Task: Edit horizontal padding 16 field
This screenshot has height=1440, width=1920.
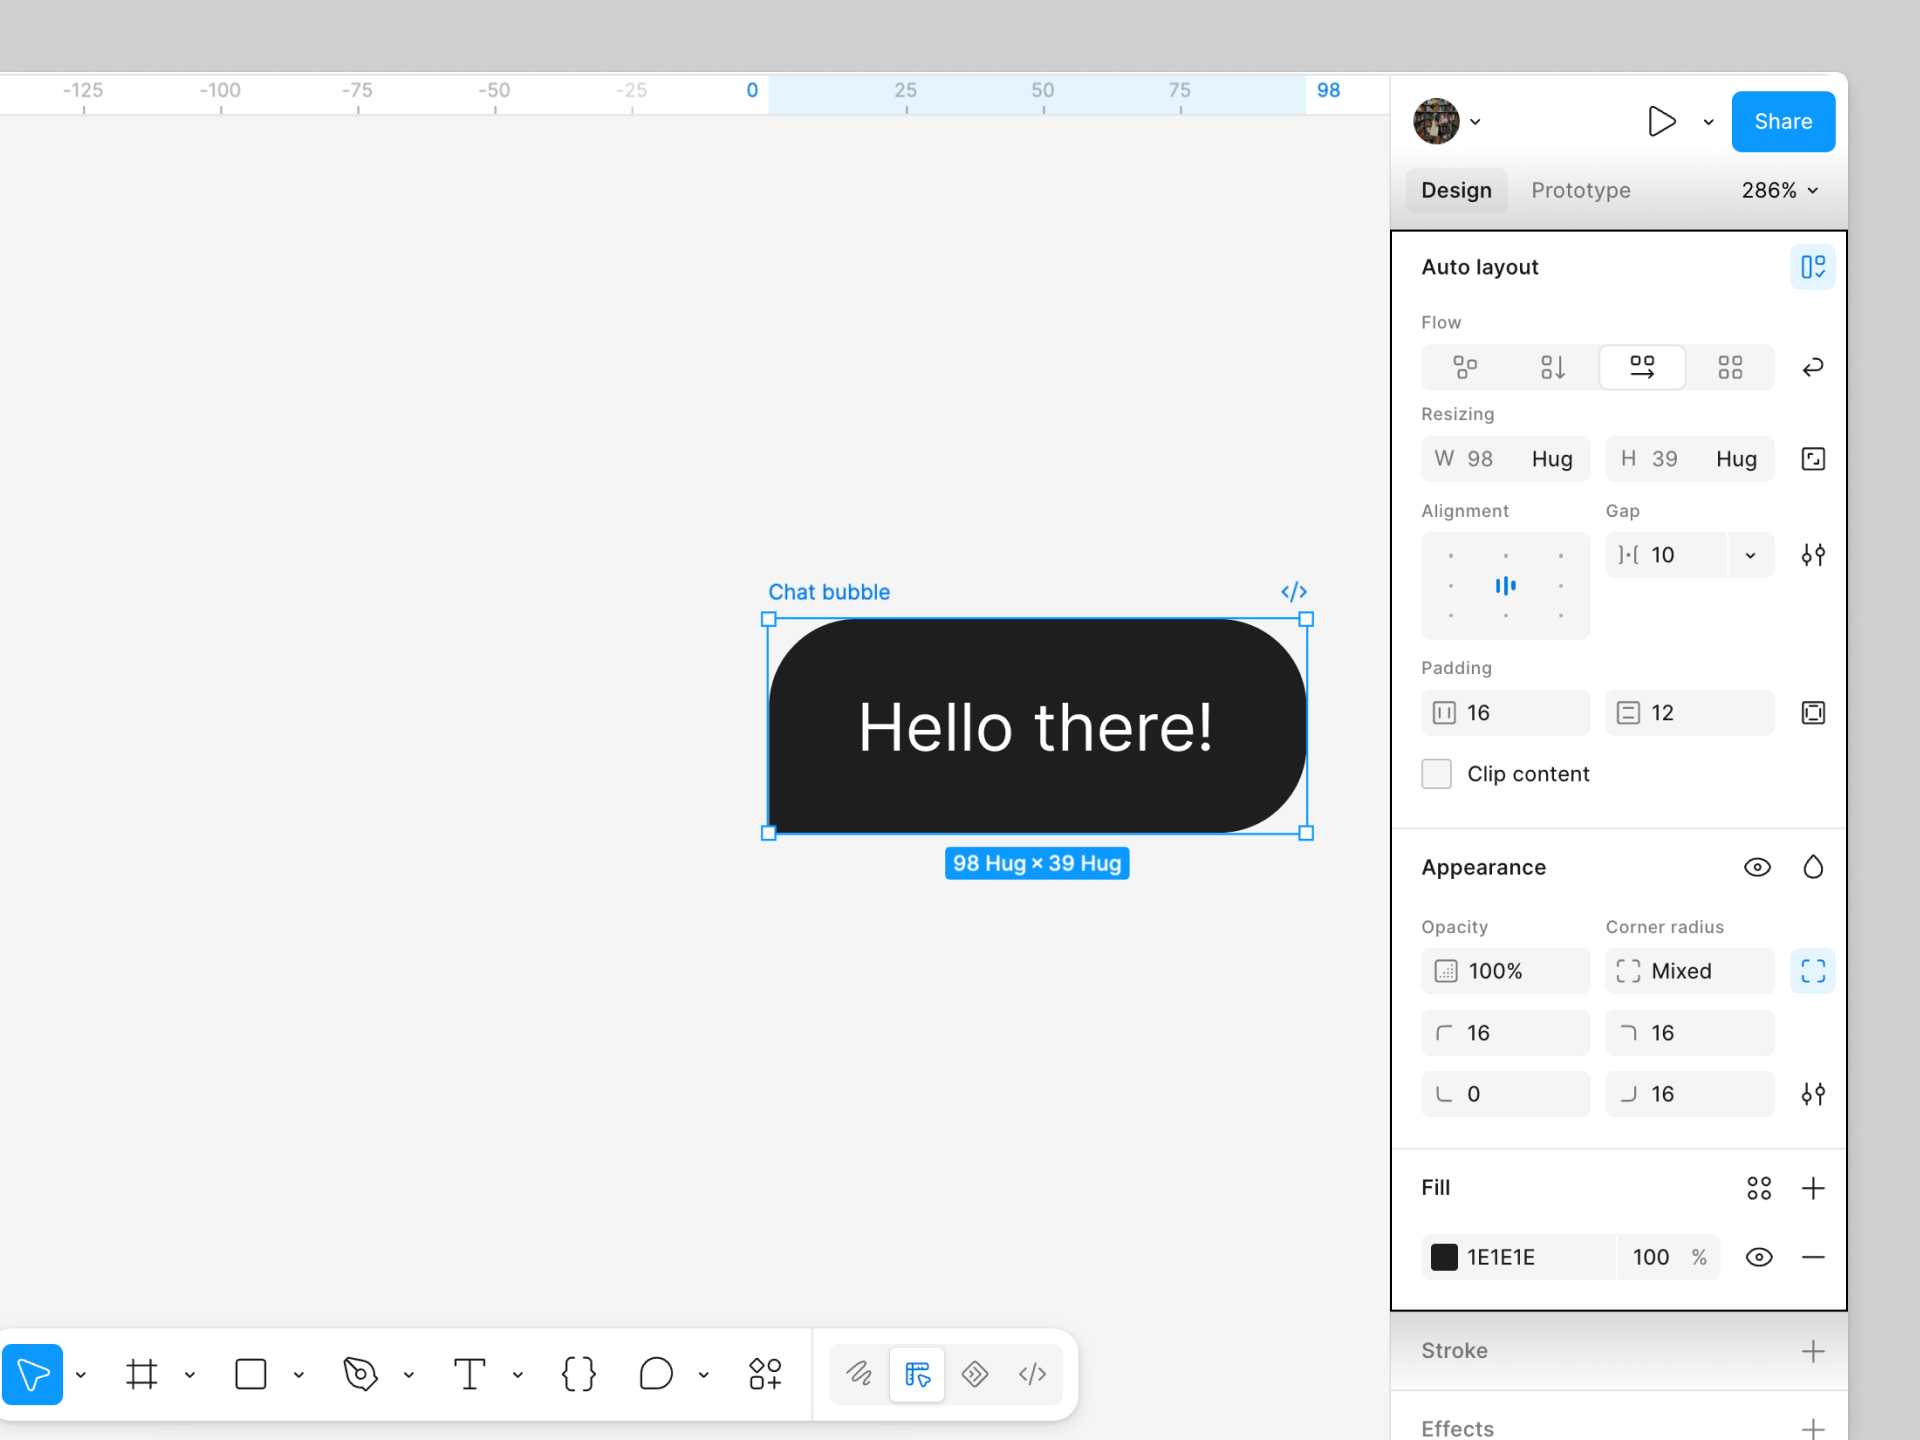Action: click(1505, 713)
